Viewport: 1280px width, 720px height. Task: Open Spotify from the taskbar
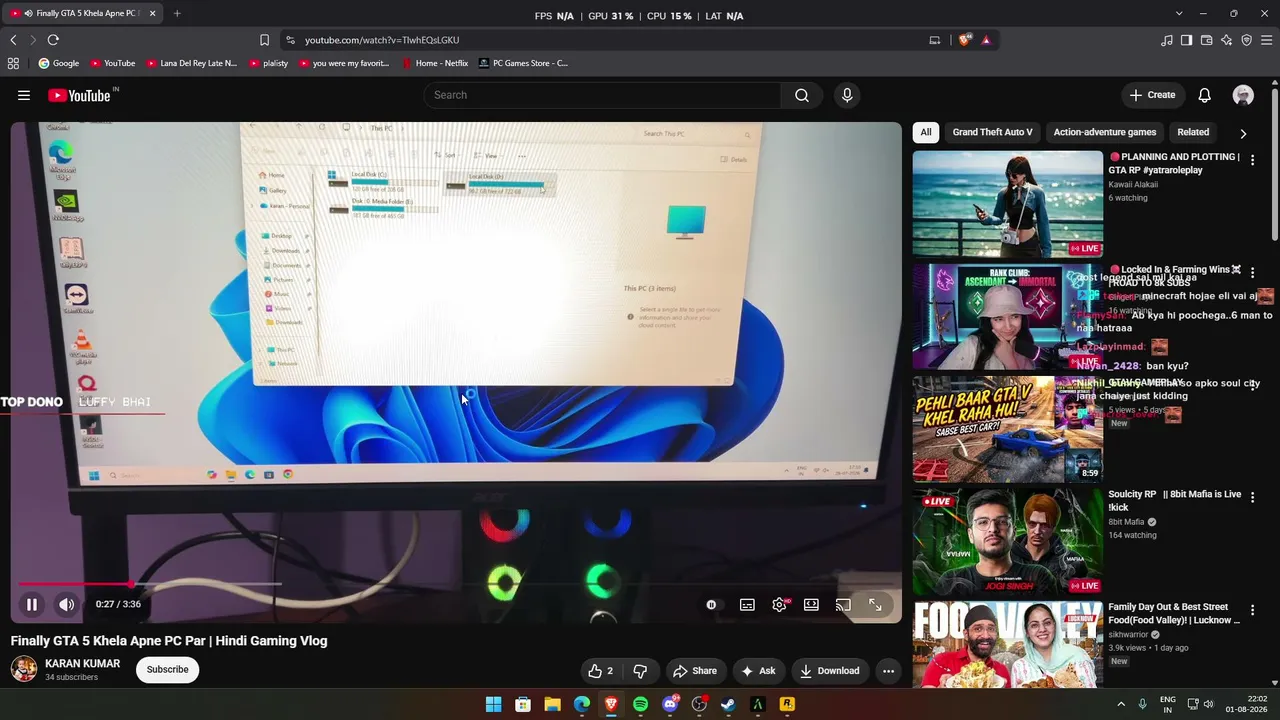click(641, 705)
